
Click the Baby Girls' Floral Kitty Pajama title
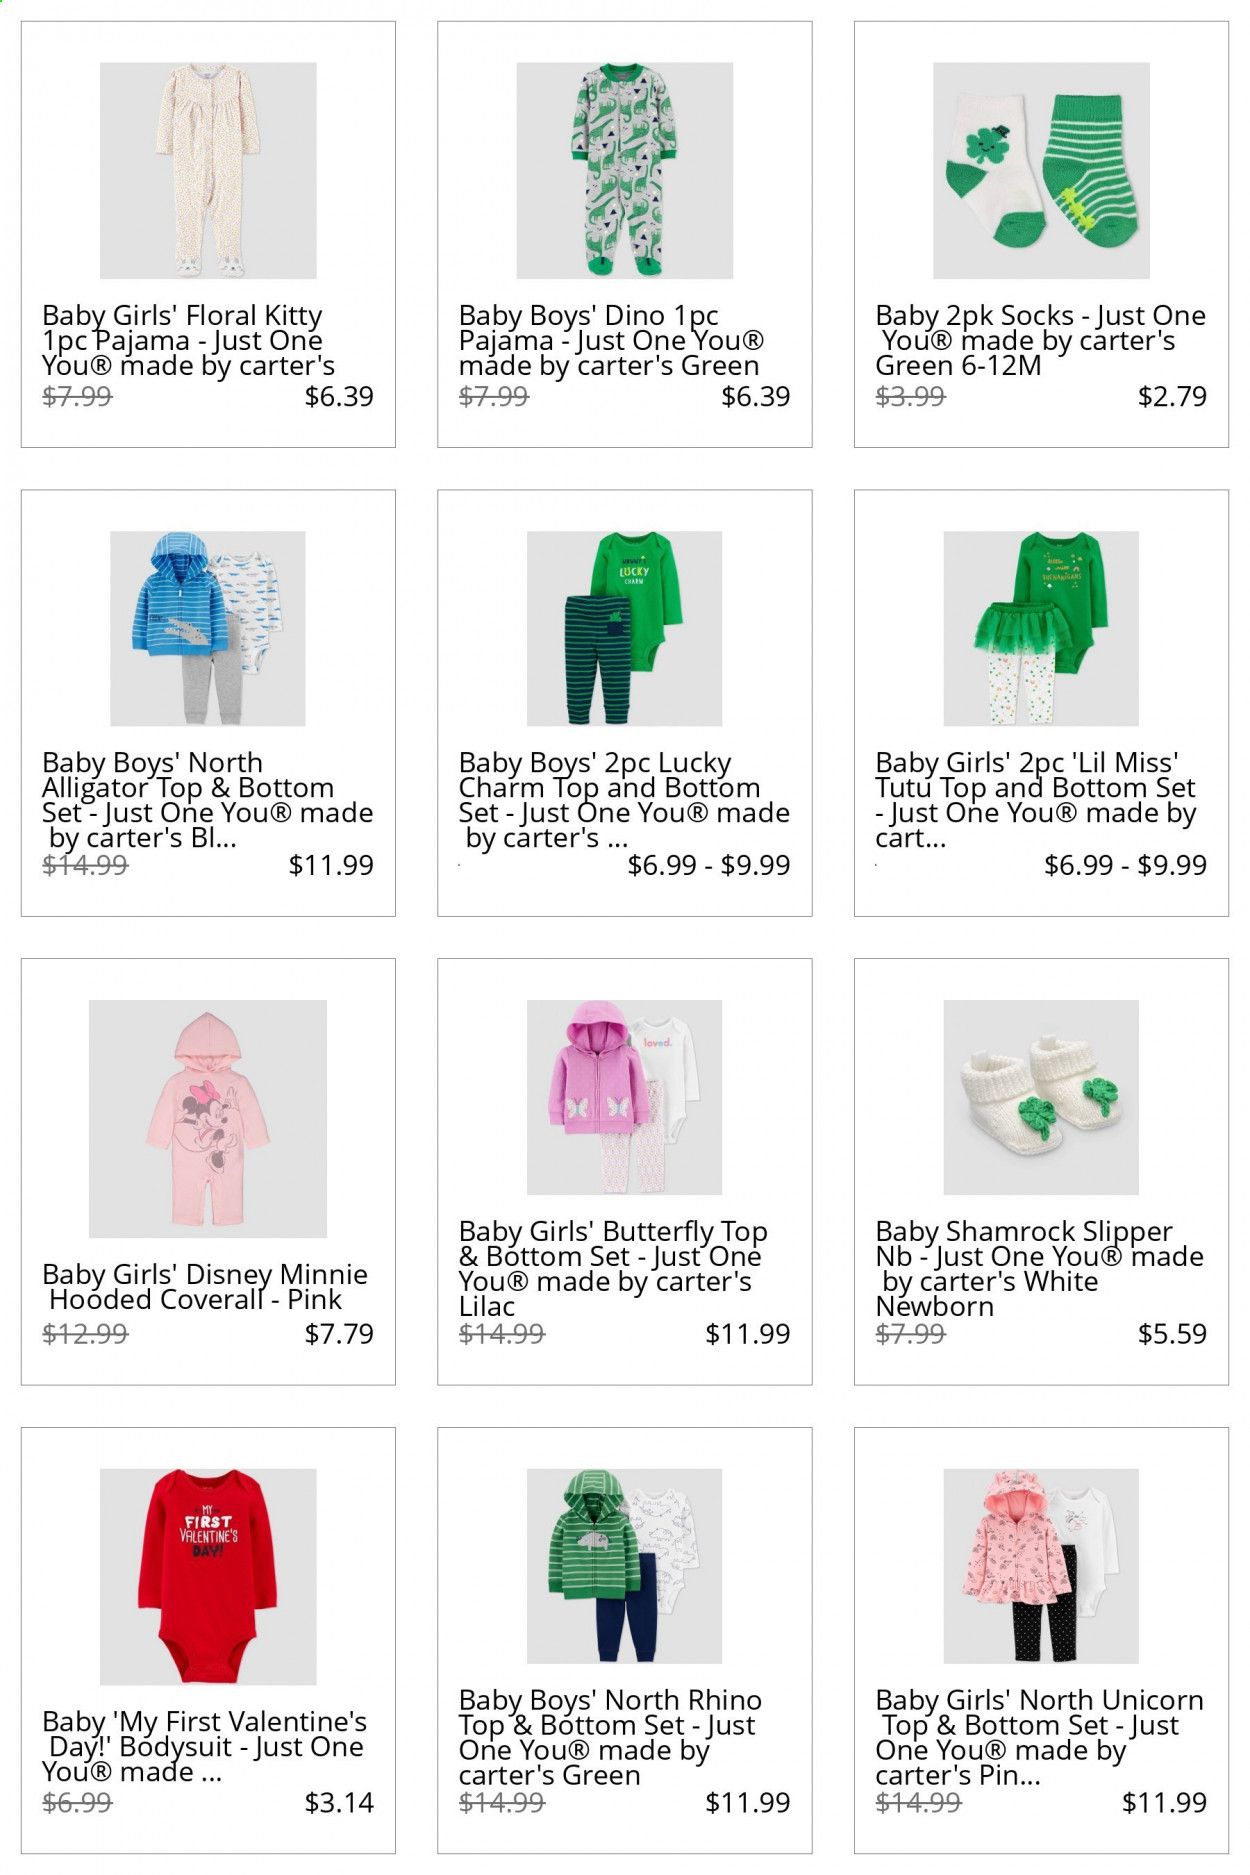point(188,341)
